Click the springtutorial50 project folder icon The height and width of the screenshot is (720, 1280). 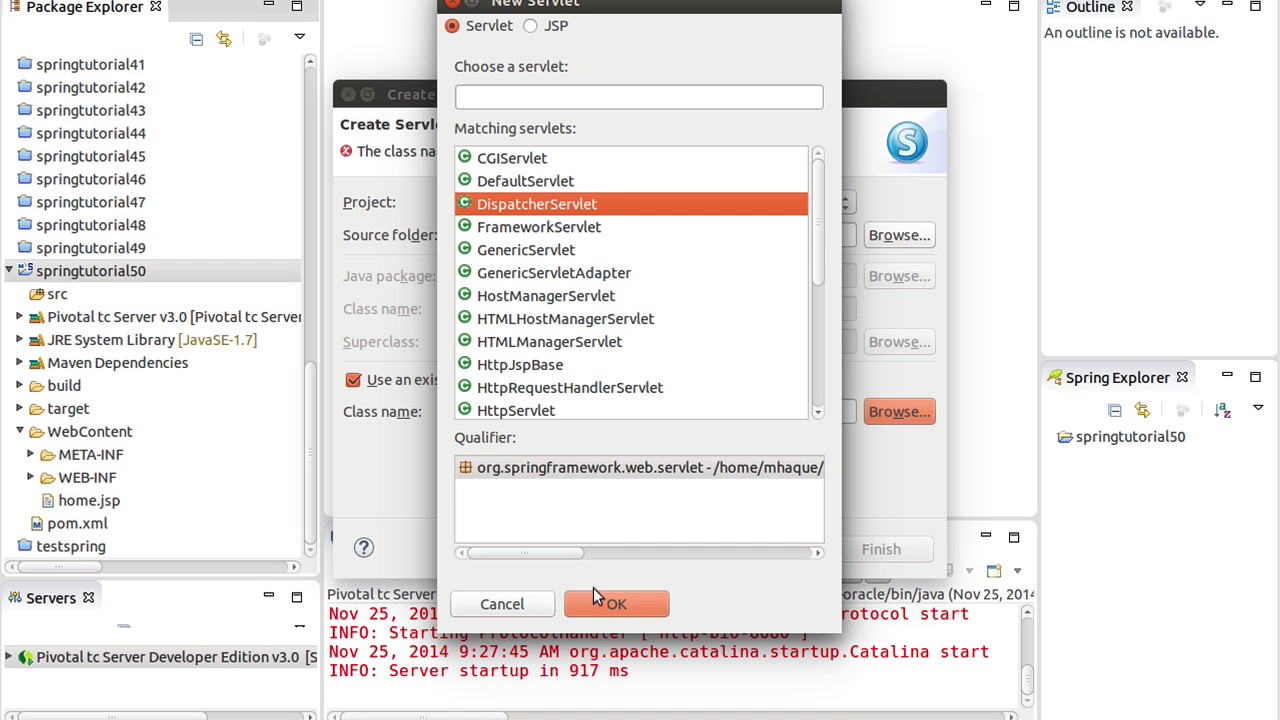(x=26, y=271)
